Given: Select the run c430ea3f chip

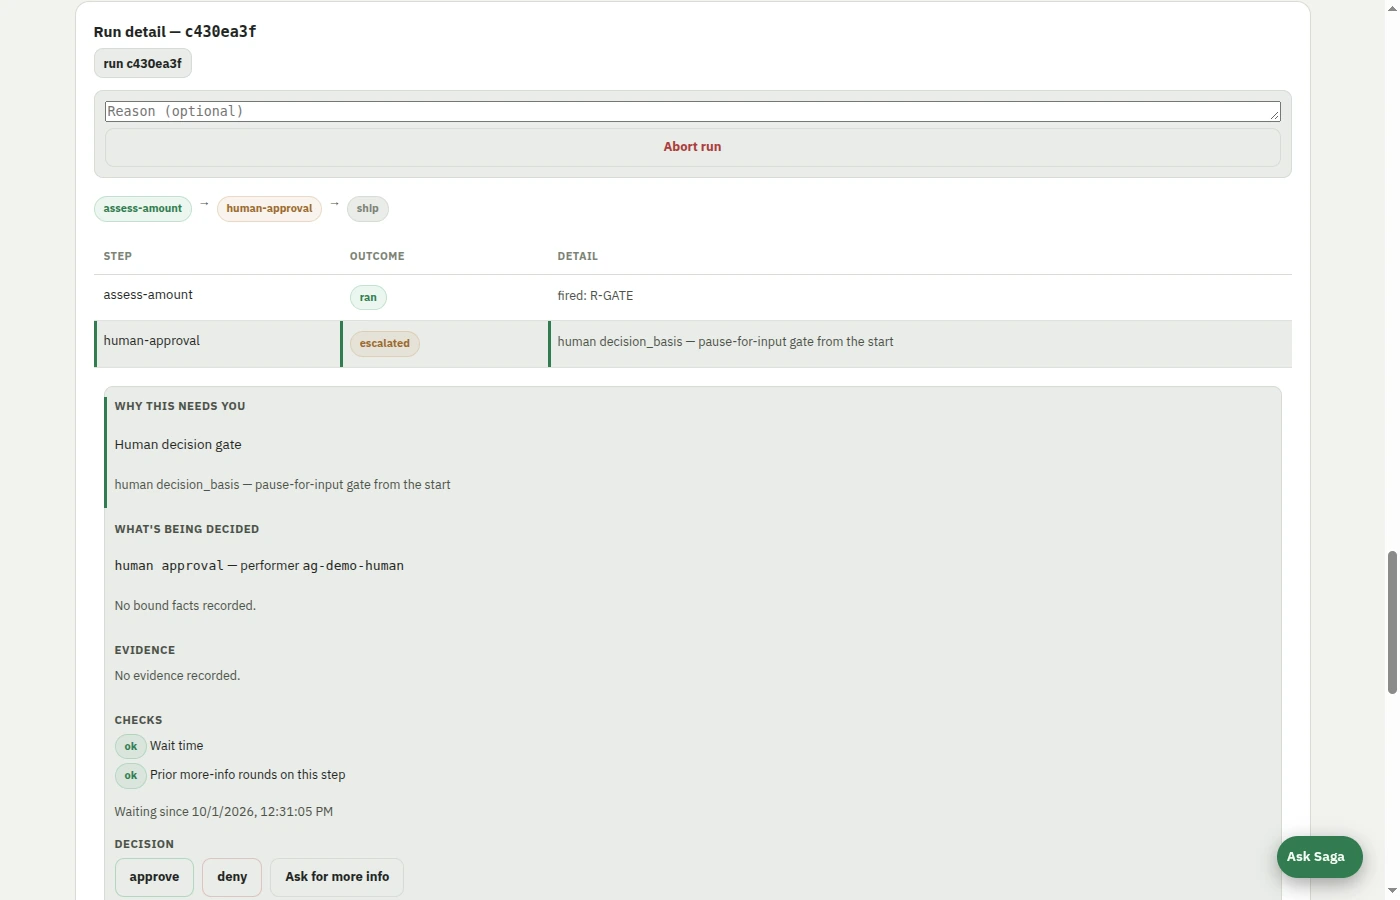Looking at the screenshot, I should (143, 63).
